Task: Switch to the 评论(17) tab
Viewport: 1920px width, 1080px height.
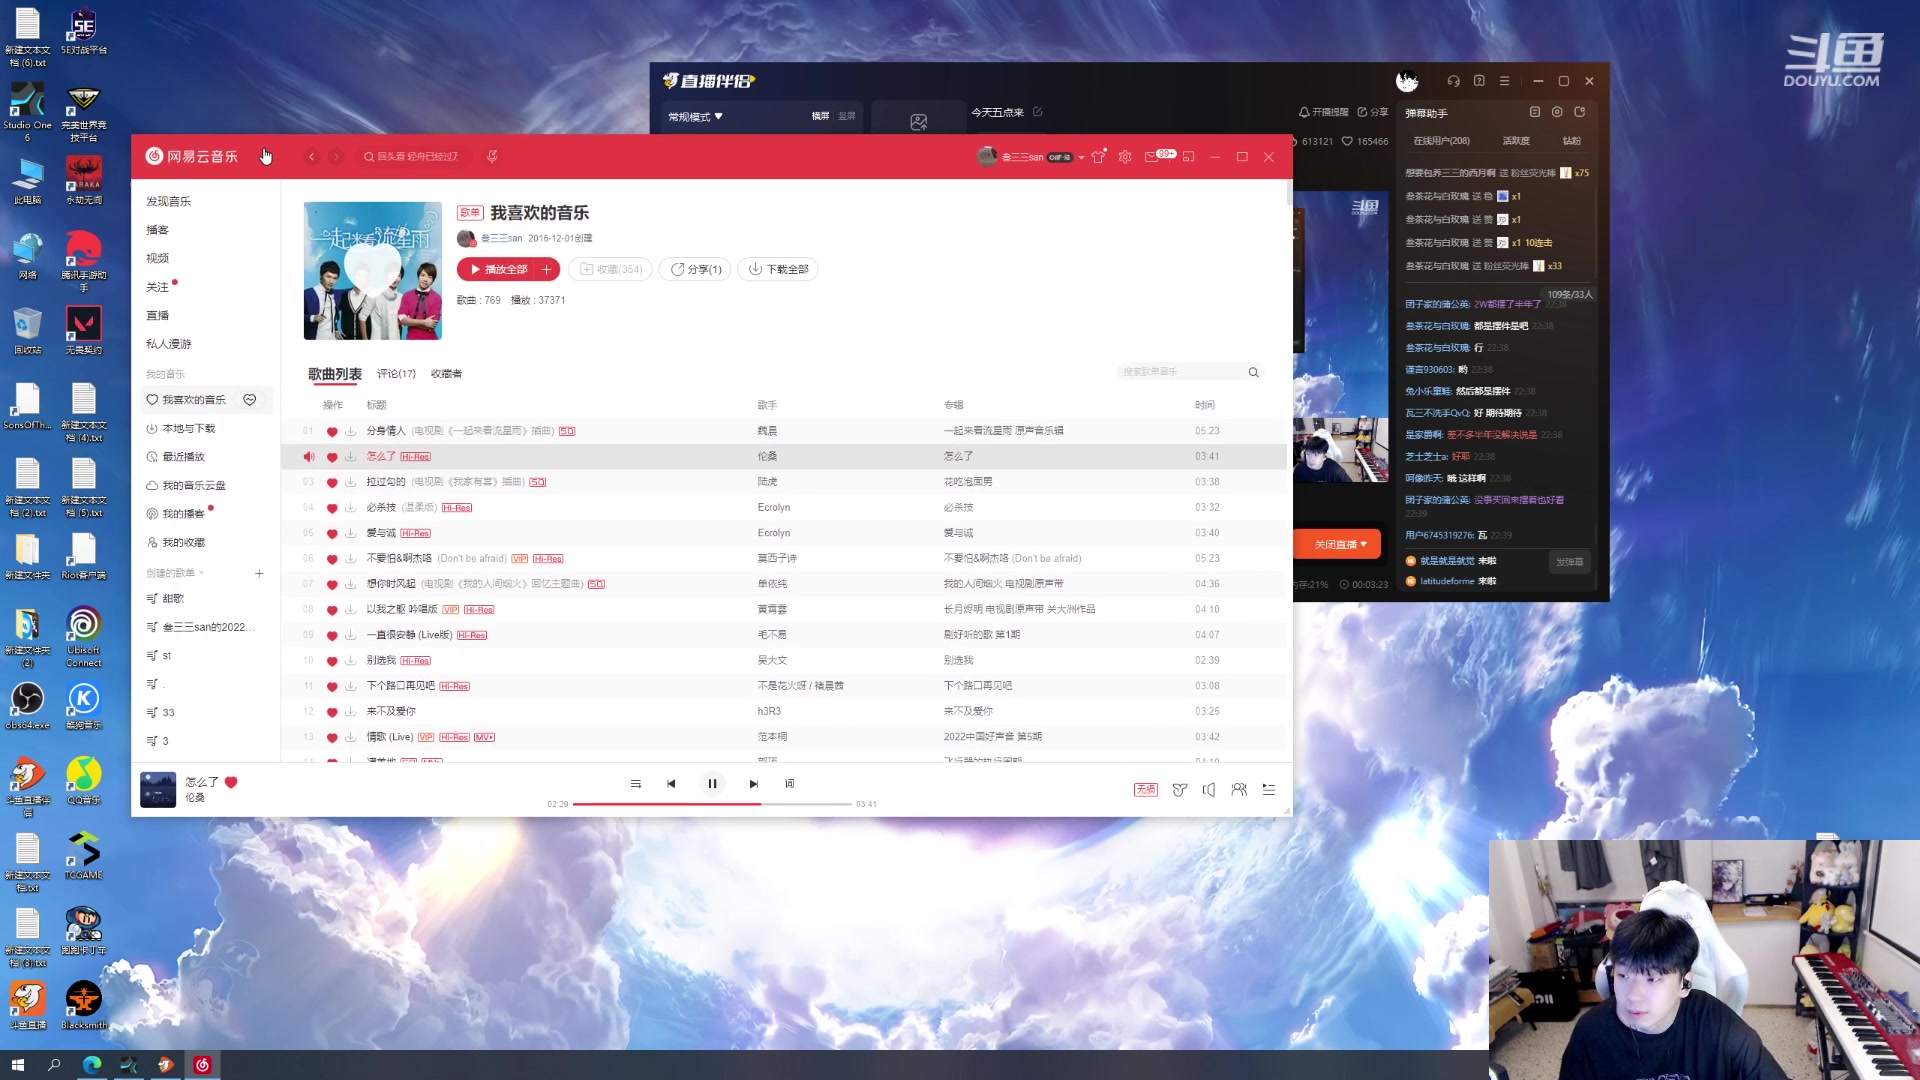Action: tap(396, 374)
